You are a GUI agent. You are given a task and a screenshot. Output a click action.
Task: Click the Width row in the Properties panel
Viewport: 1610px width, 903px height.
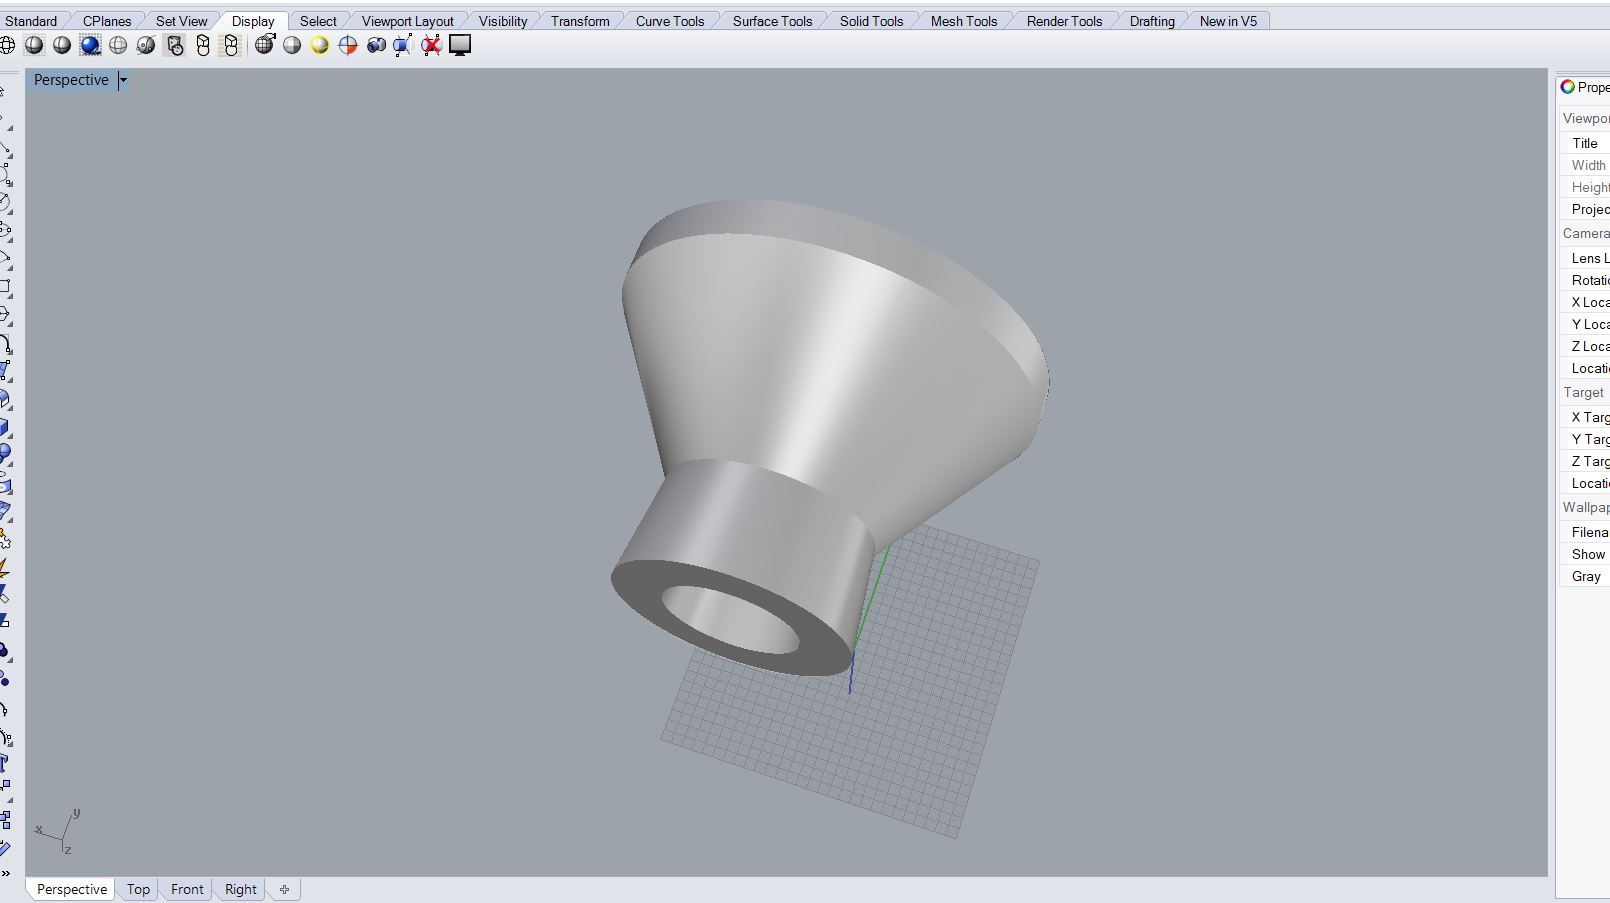click(1585, 165)
